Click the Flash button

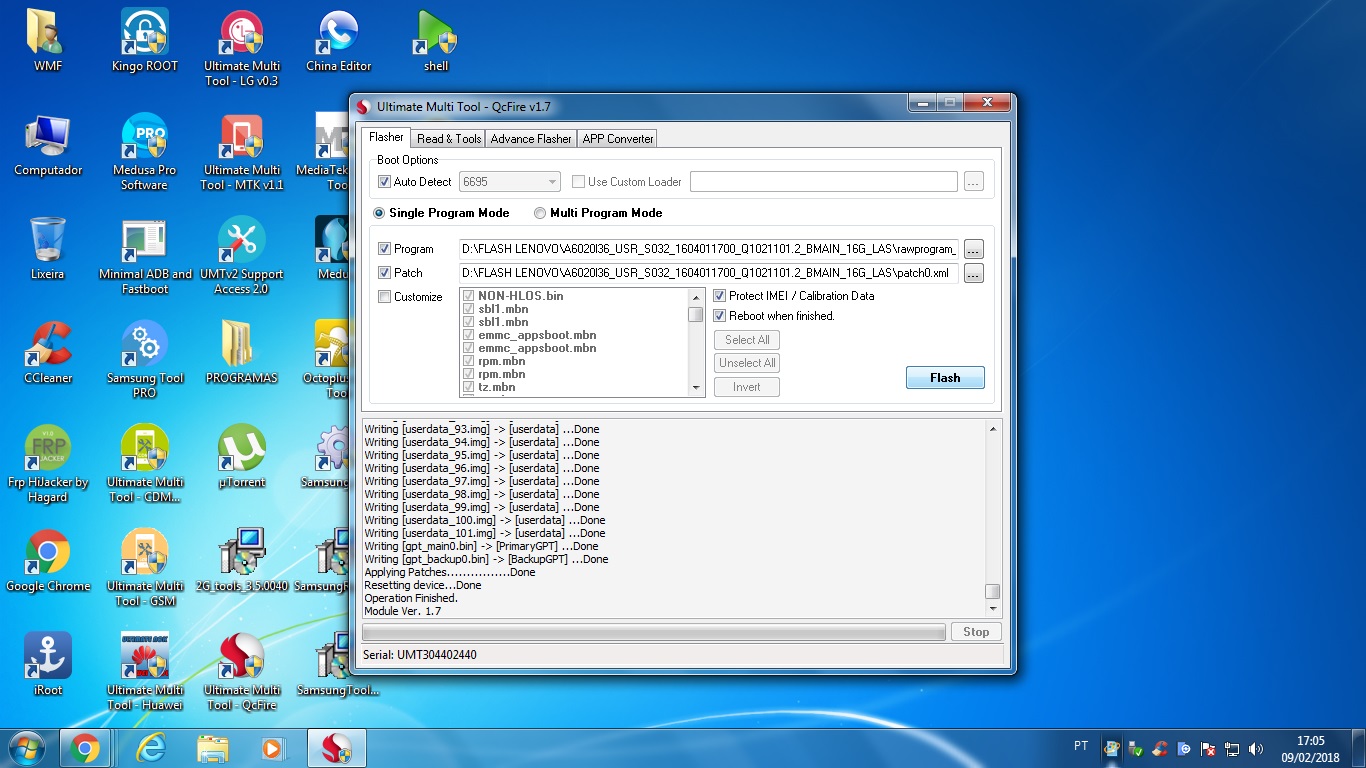(x=945, y=378)
